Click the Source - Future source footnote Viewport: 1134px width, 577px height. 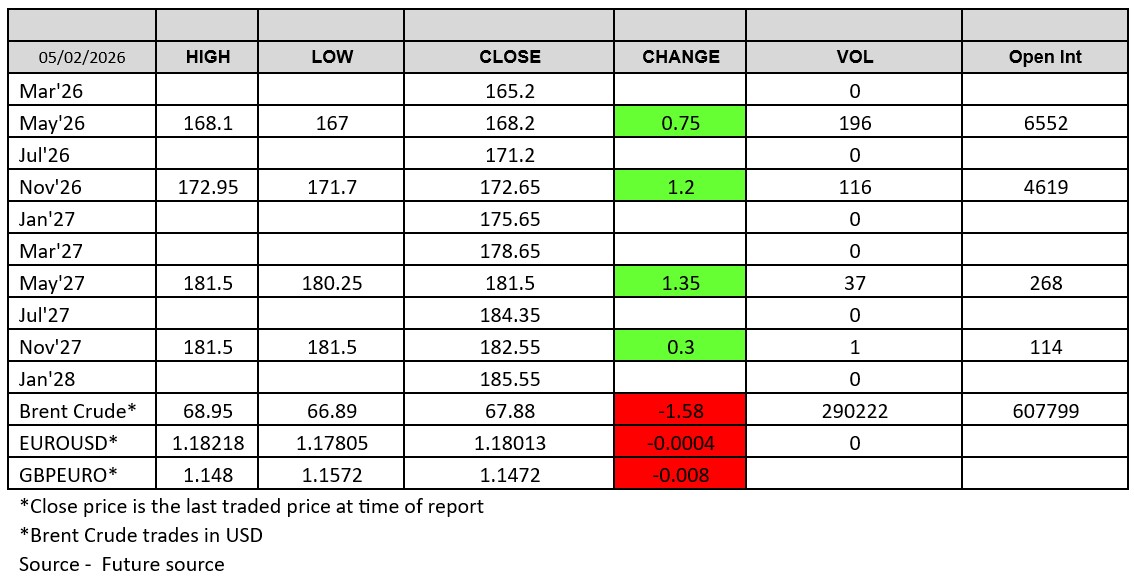[122, 564]
